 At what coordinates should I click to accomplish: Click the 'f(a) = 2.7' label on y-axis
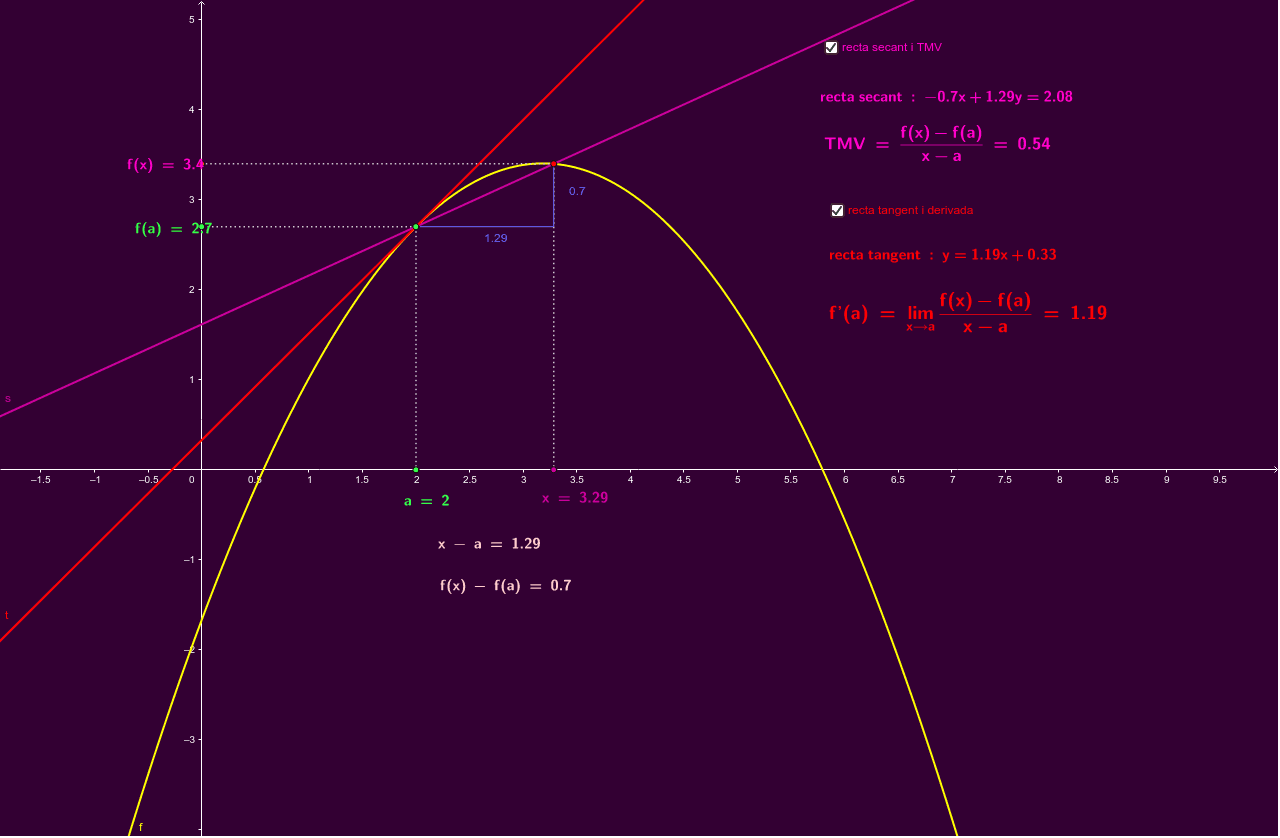click(172, 228)
